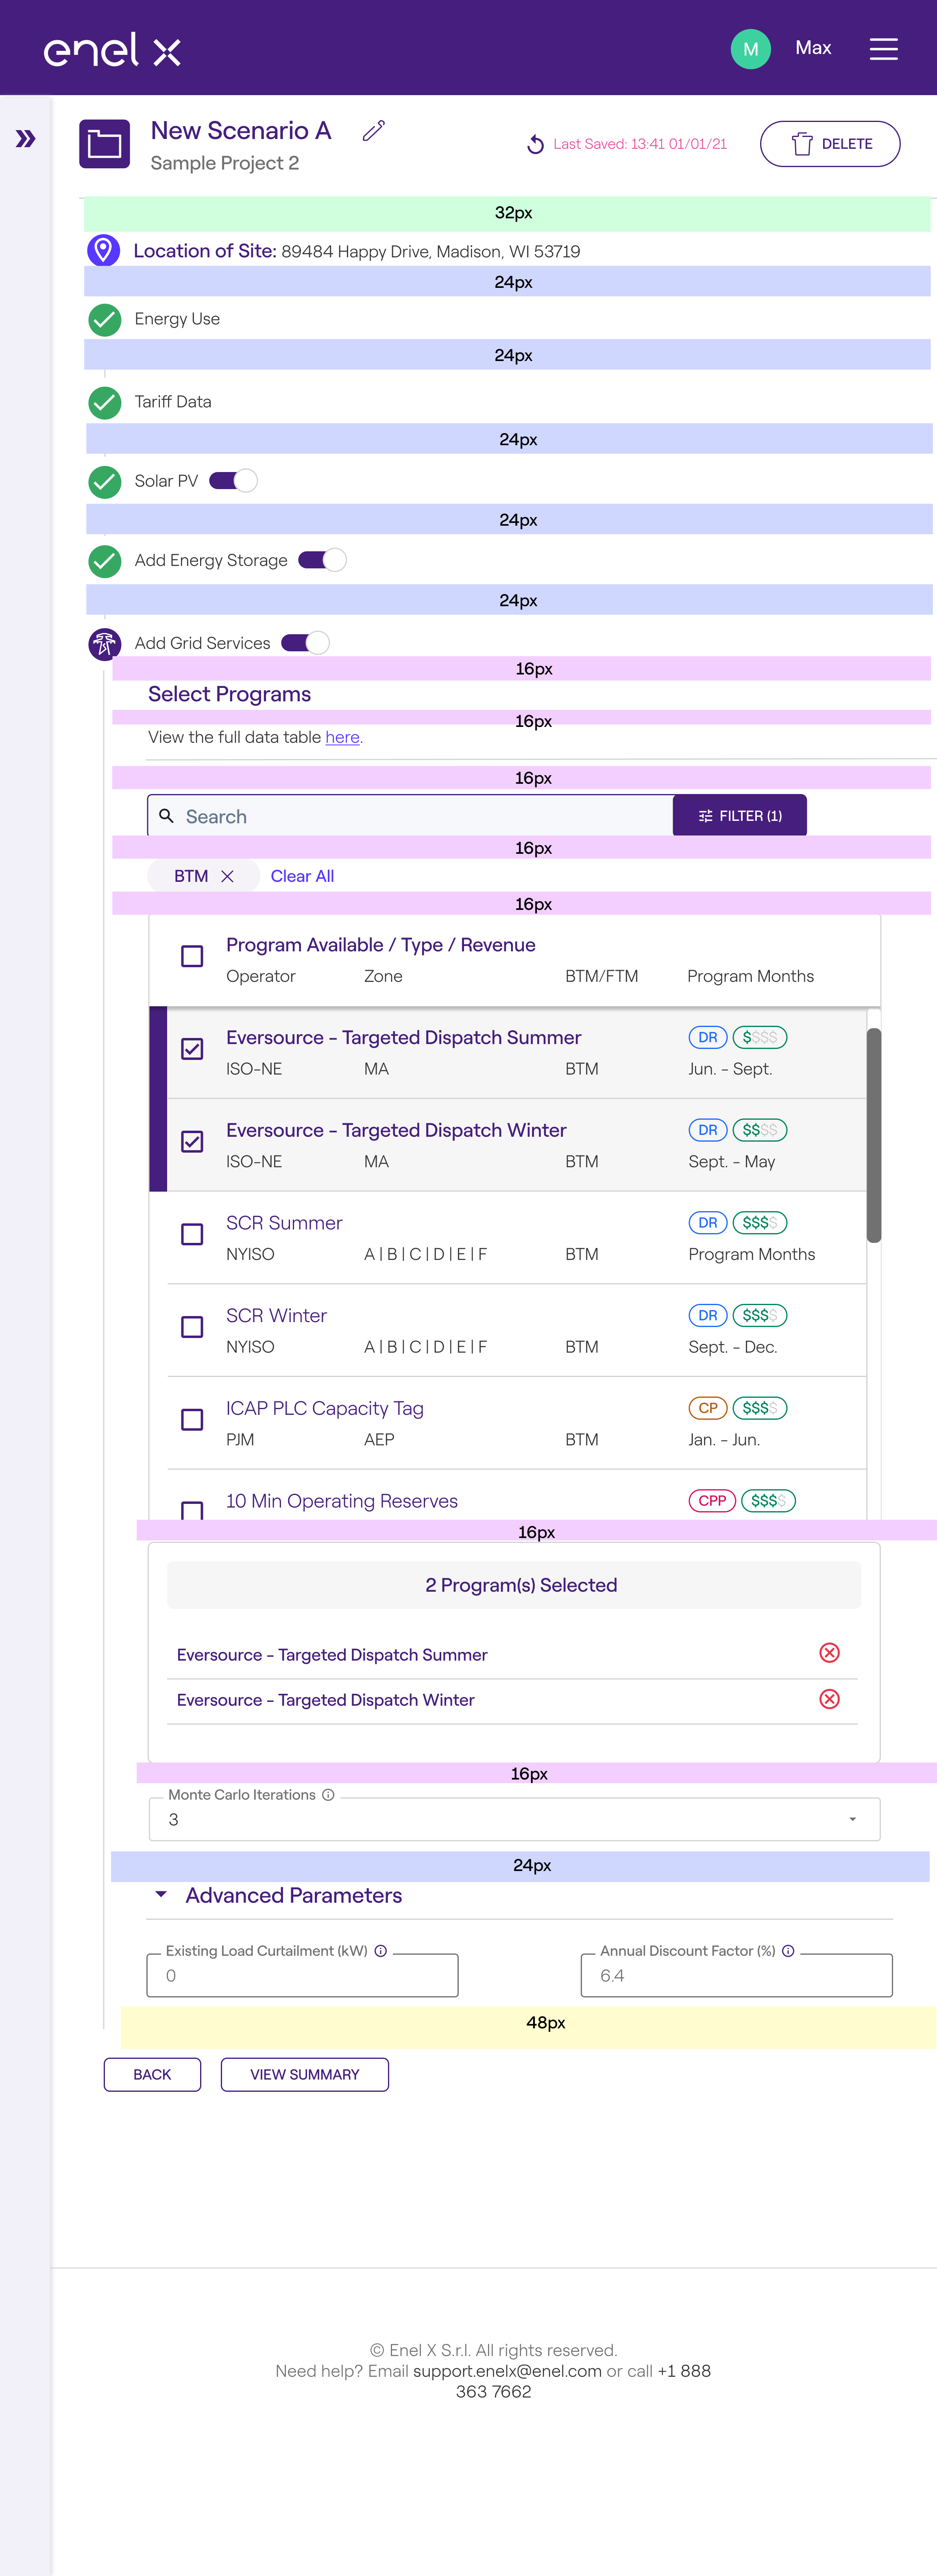Viewport: 937px width, 2576px height.
Task: Toggle the Add Energy Storage switch
Action: 322,560
